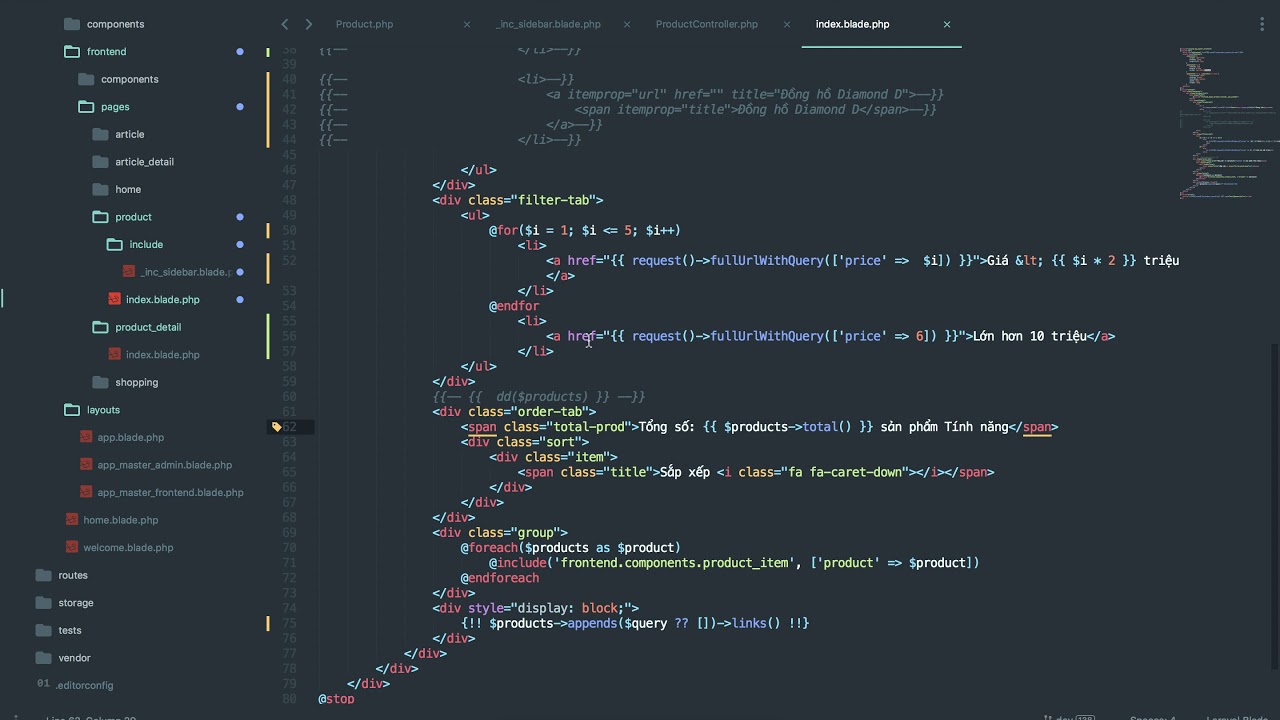Select the components folder inside frontend
The height and width of the screenshot is (720, 1280).
tap(129, 79)
